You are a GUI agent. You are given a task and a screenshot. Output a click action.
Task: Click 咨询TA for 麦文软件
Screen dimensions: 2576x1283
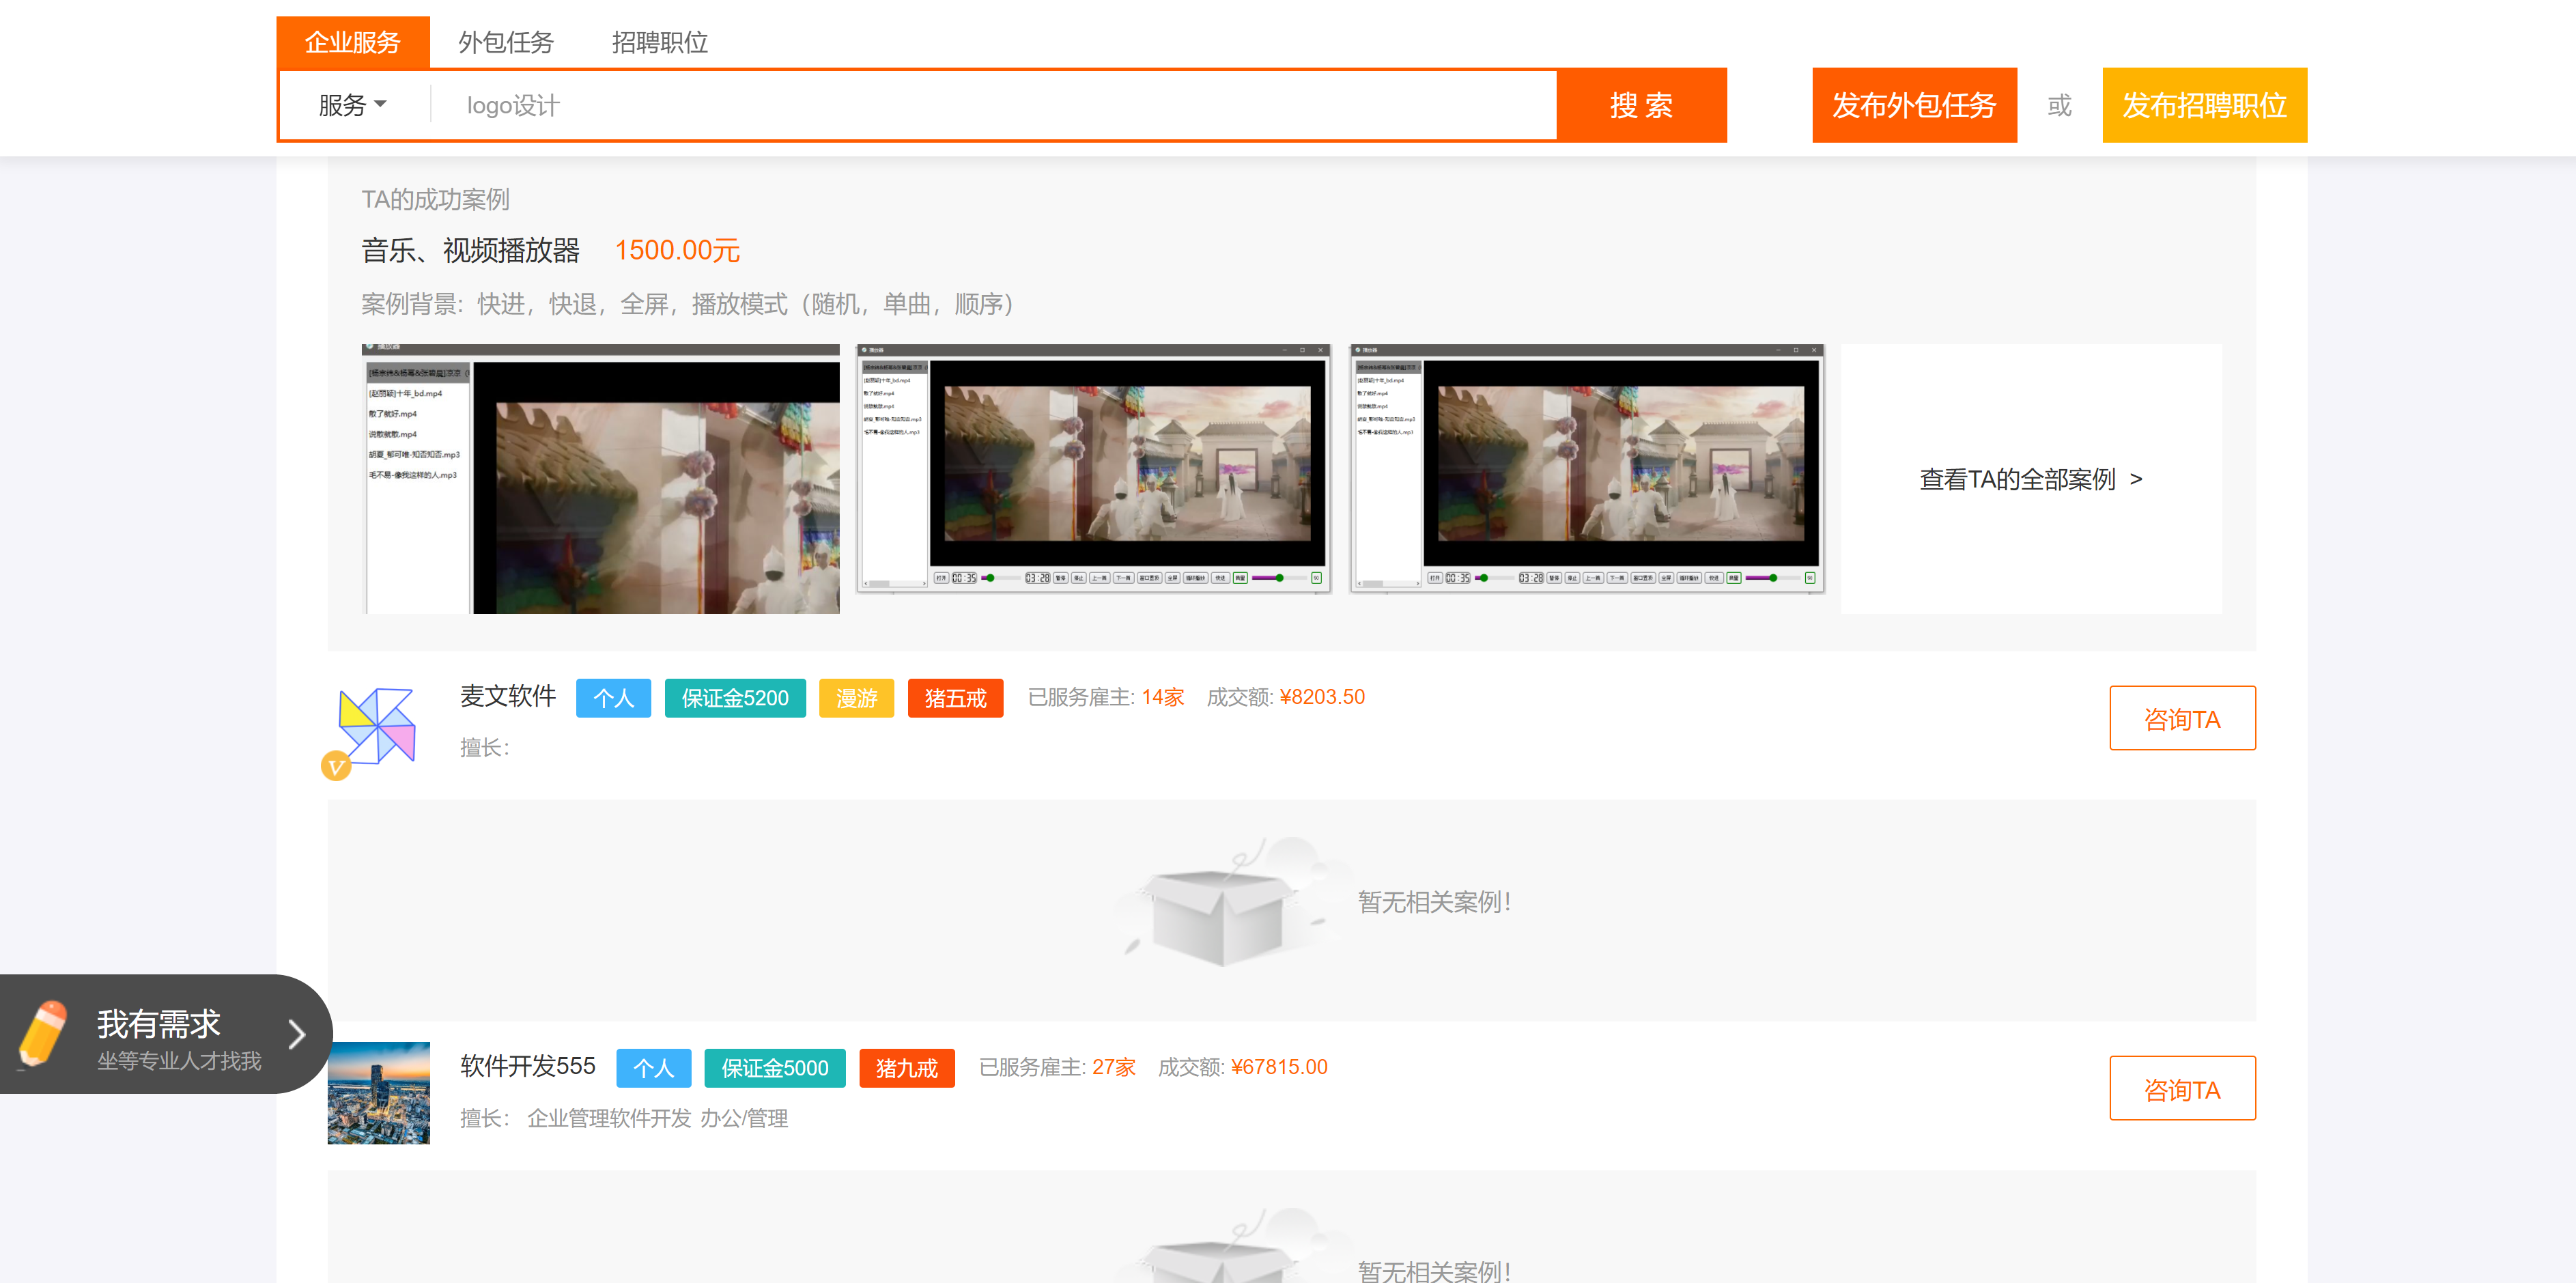[x=2182, y=718]
